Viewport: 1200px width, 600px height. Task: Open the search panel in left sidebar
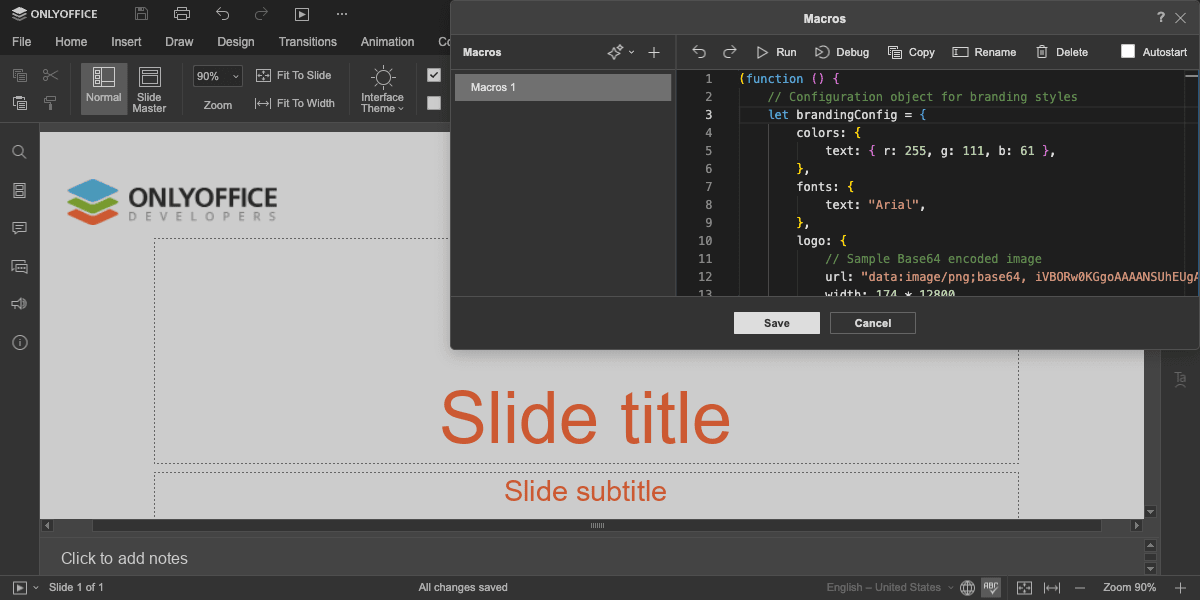point(19,152)
